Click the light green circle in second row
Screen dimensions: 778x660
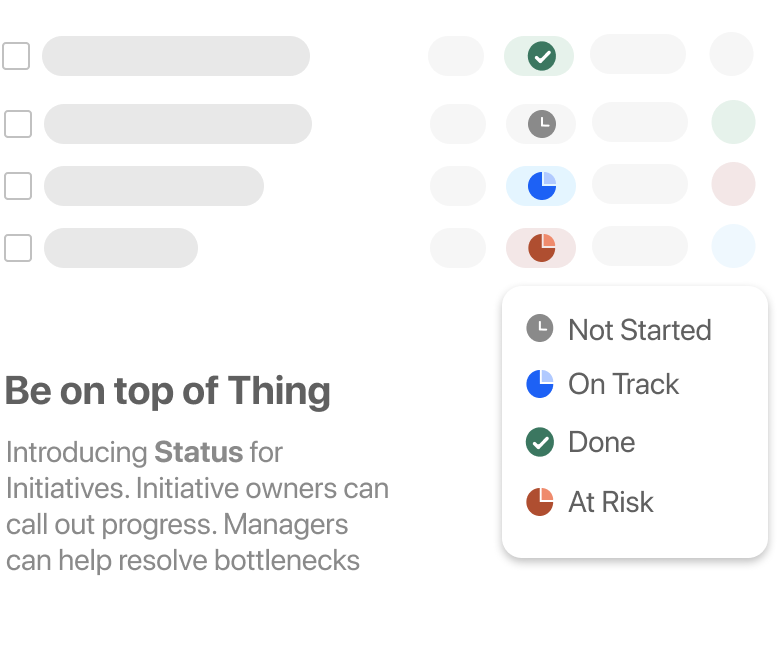pyautogui.click(x=733, y=122)
